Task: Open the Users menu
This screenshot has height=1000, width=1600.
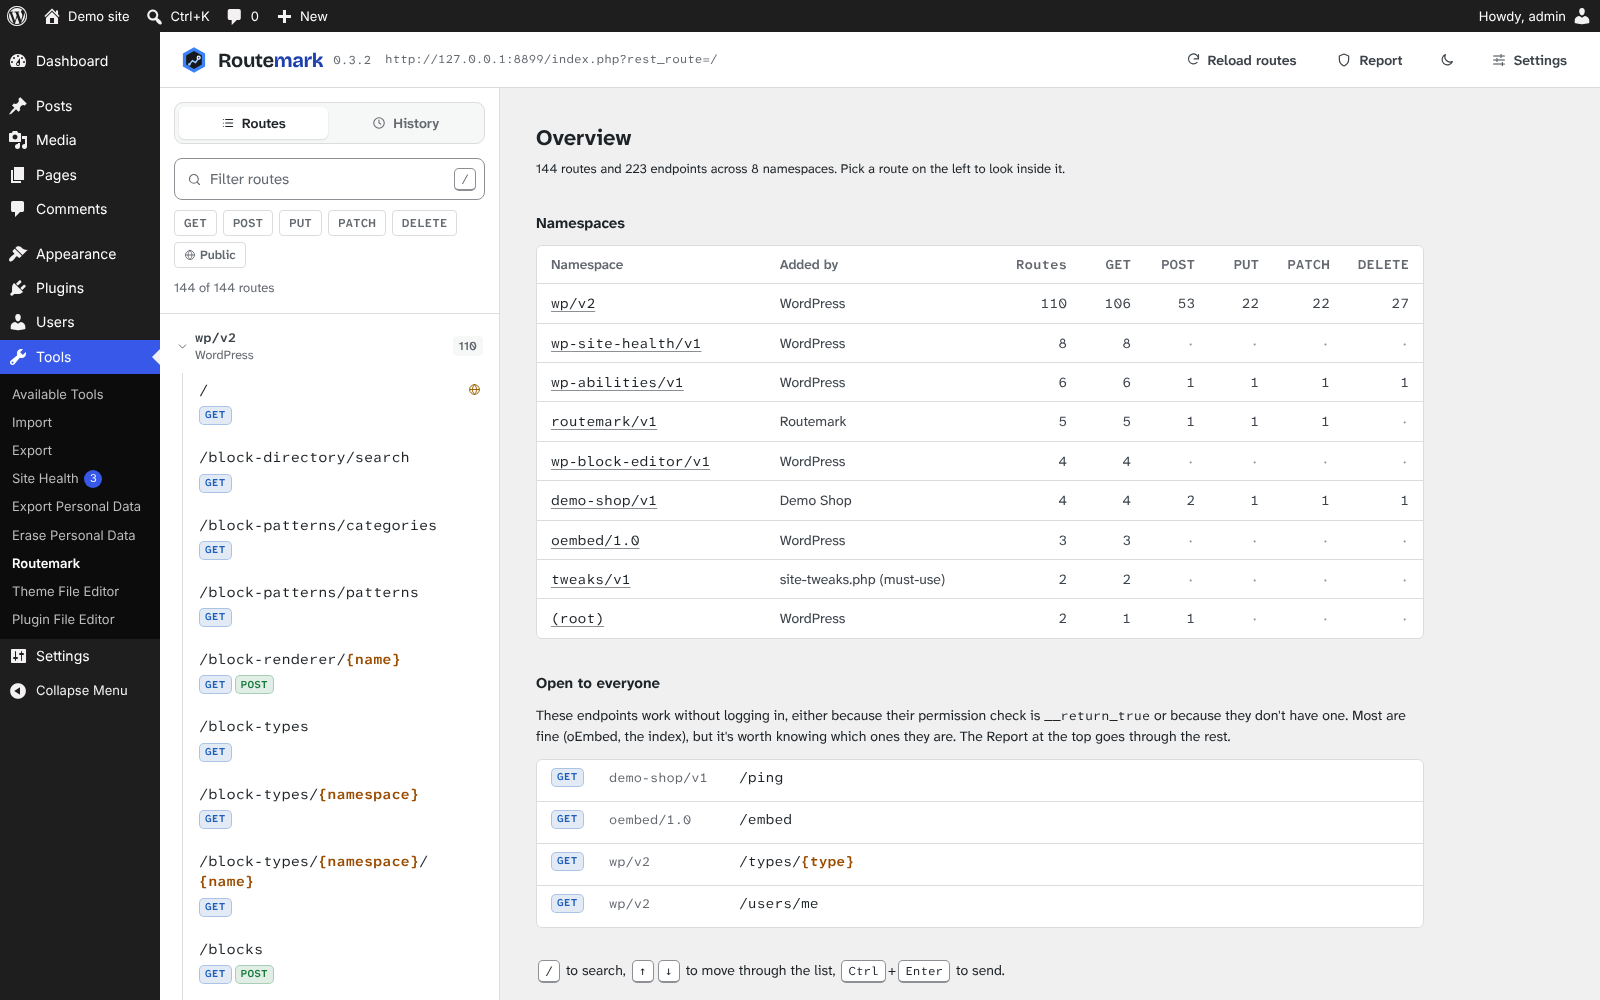Action: (80, 322)
